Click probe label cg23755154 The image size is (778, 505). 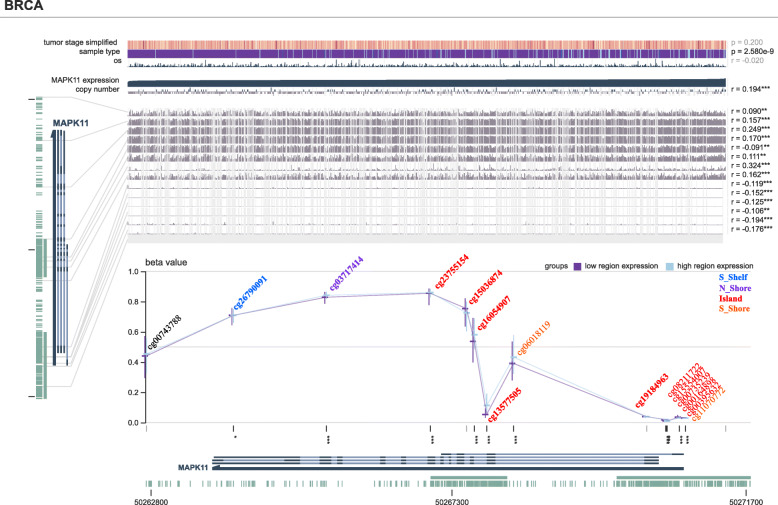click(452, 272)
